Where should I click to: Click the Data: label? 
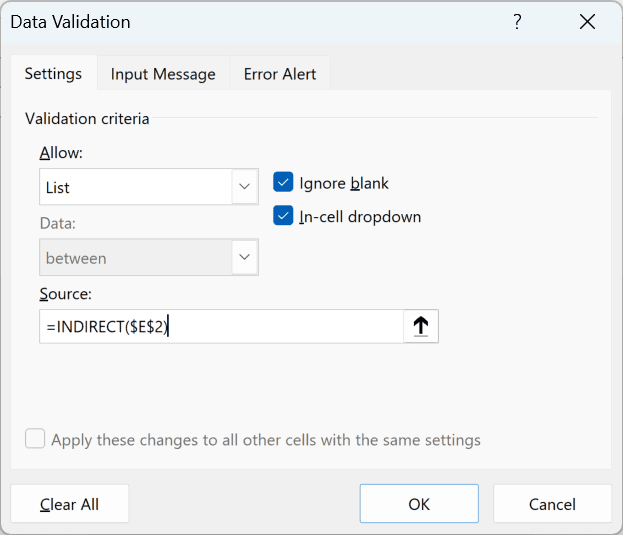(58, 223)
